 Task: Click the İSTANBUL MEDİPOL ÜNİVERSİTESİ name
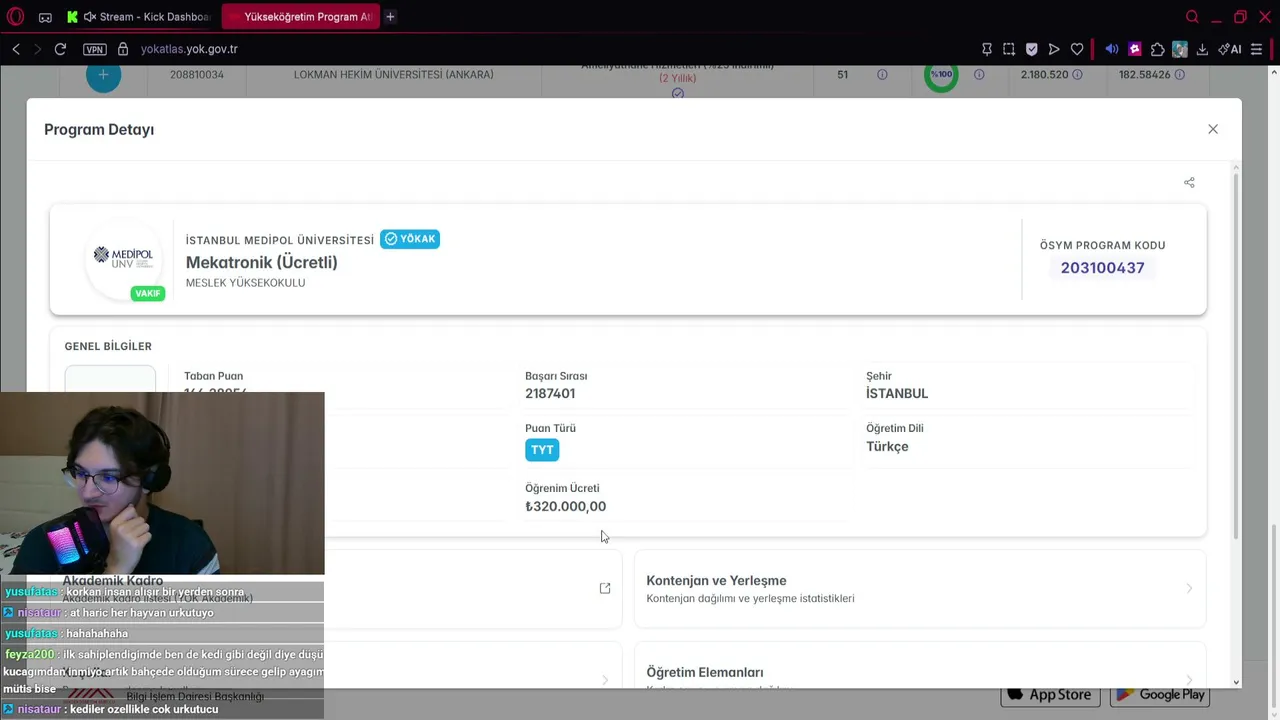point(280,240)
